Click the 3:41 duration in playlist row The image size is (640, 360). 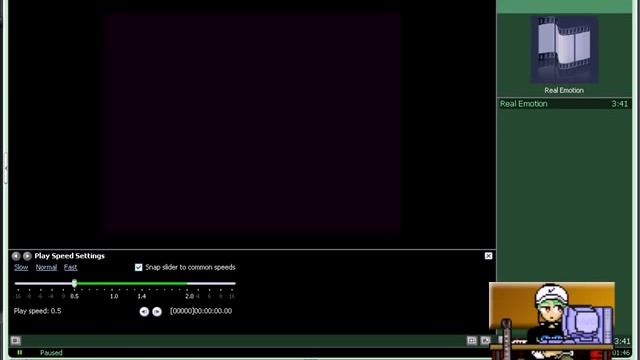[x=620, y=104]
